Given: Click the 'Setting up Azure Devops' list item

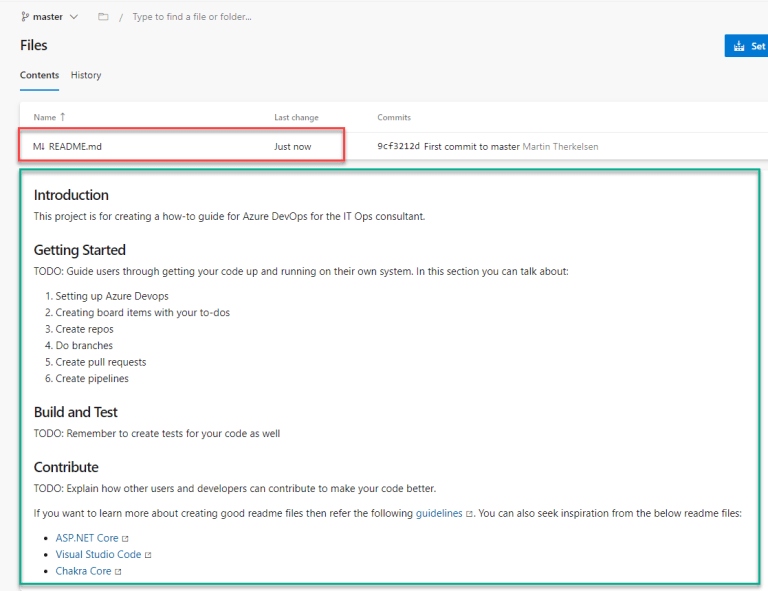Looking at the screenshot, I should pos(112,296).
